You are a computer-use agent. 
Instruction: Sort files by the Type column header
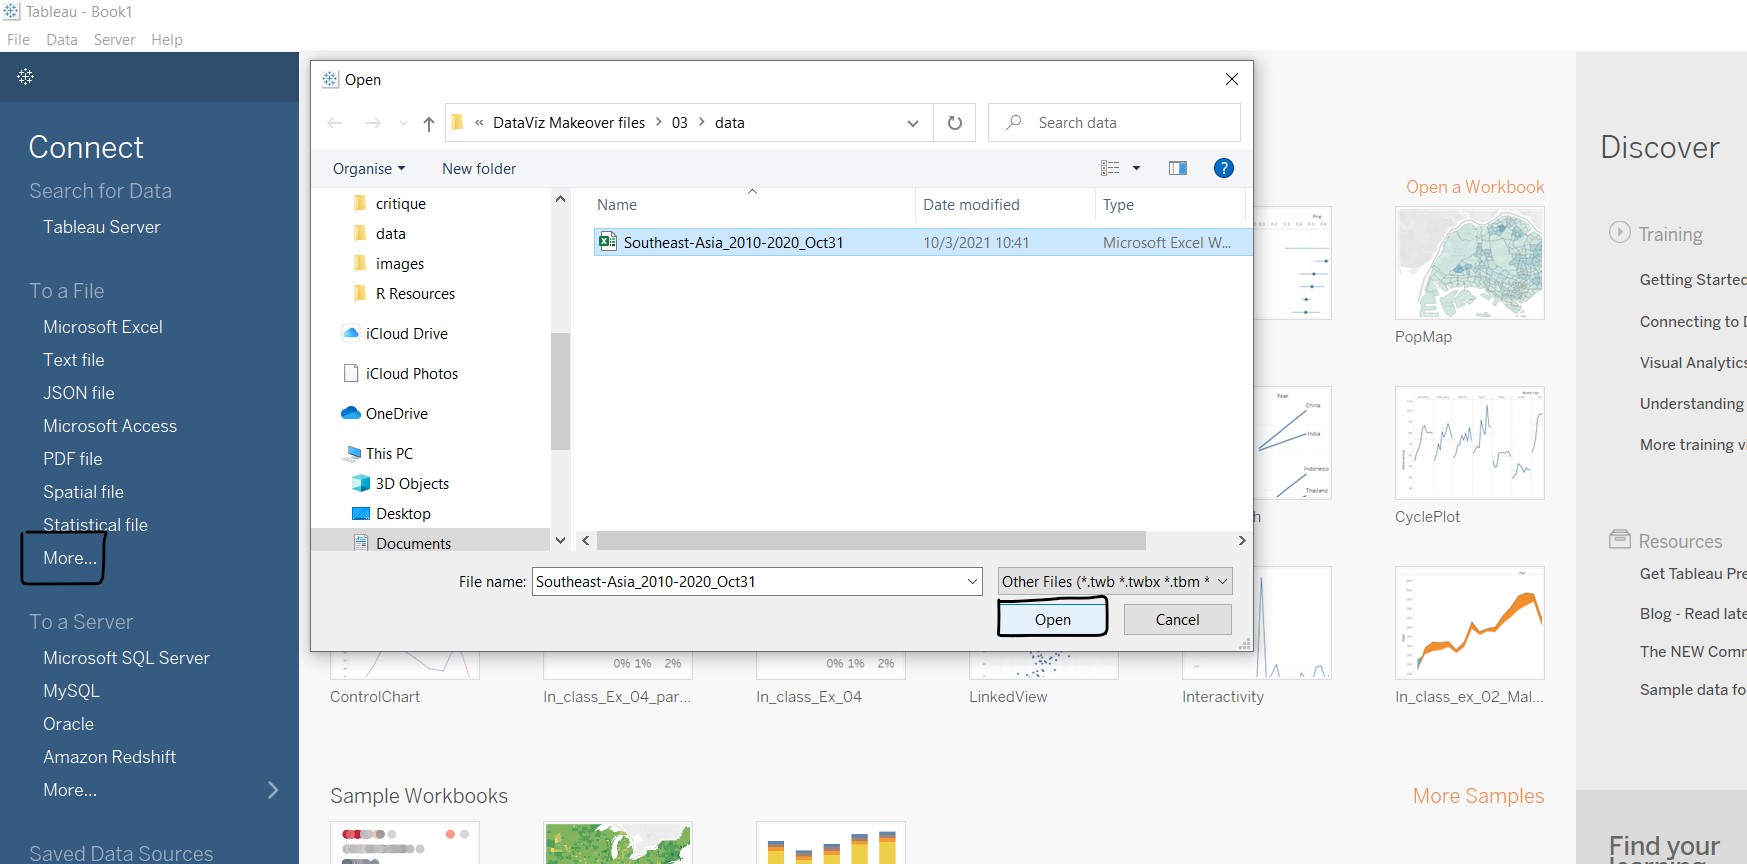tap(1118, 204)
